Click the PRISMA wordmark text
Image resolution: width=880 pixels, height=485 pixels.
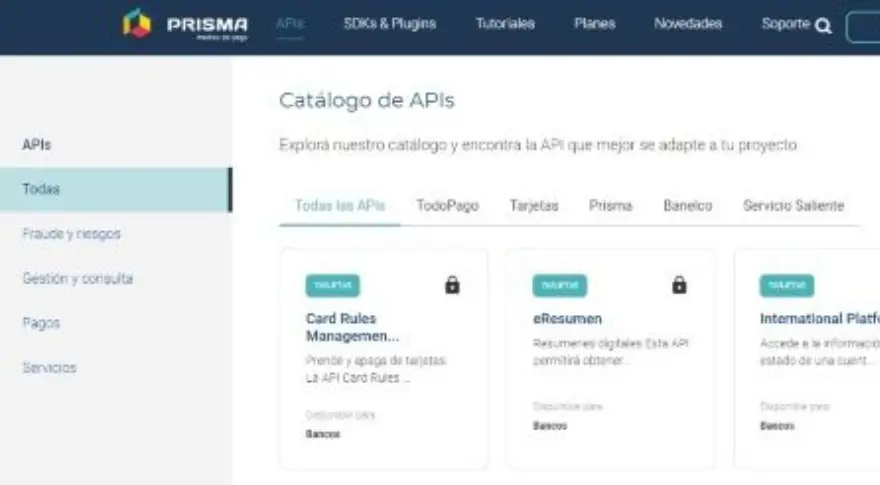[x=208, y=25]
